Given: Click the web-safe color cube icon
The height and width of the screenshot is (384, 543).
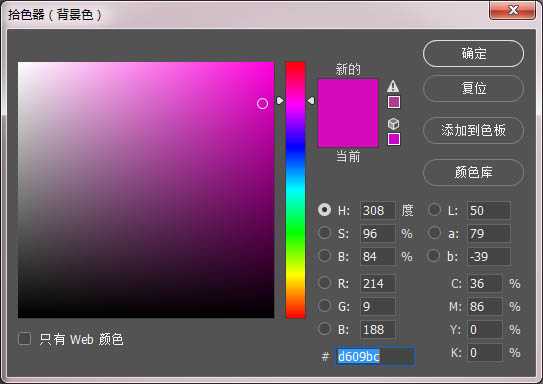Looking at the screenshot, I should tap(393, 124).
